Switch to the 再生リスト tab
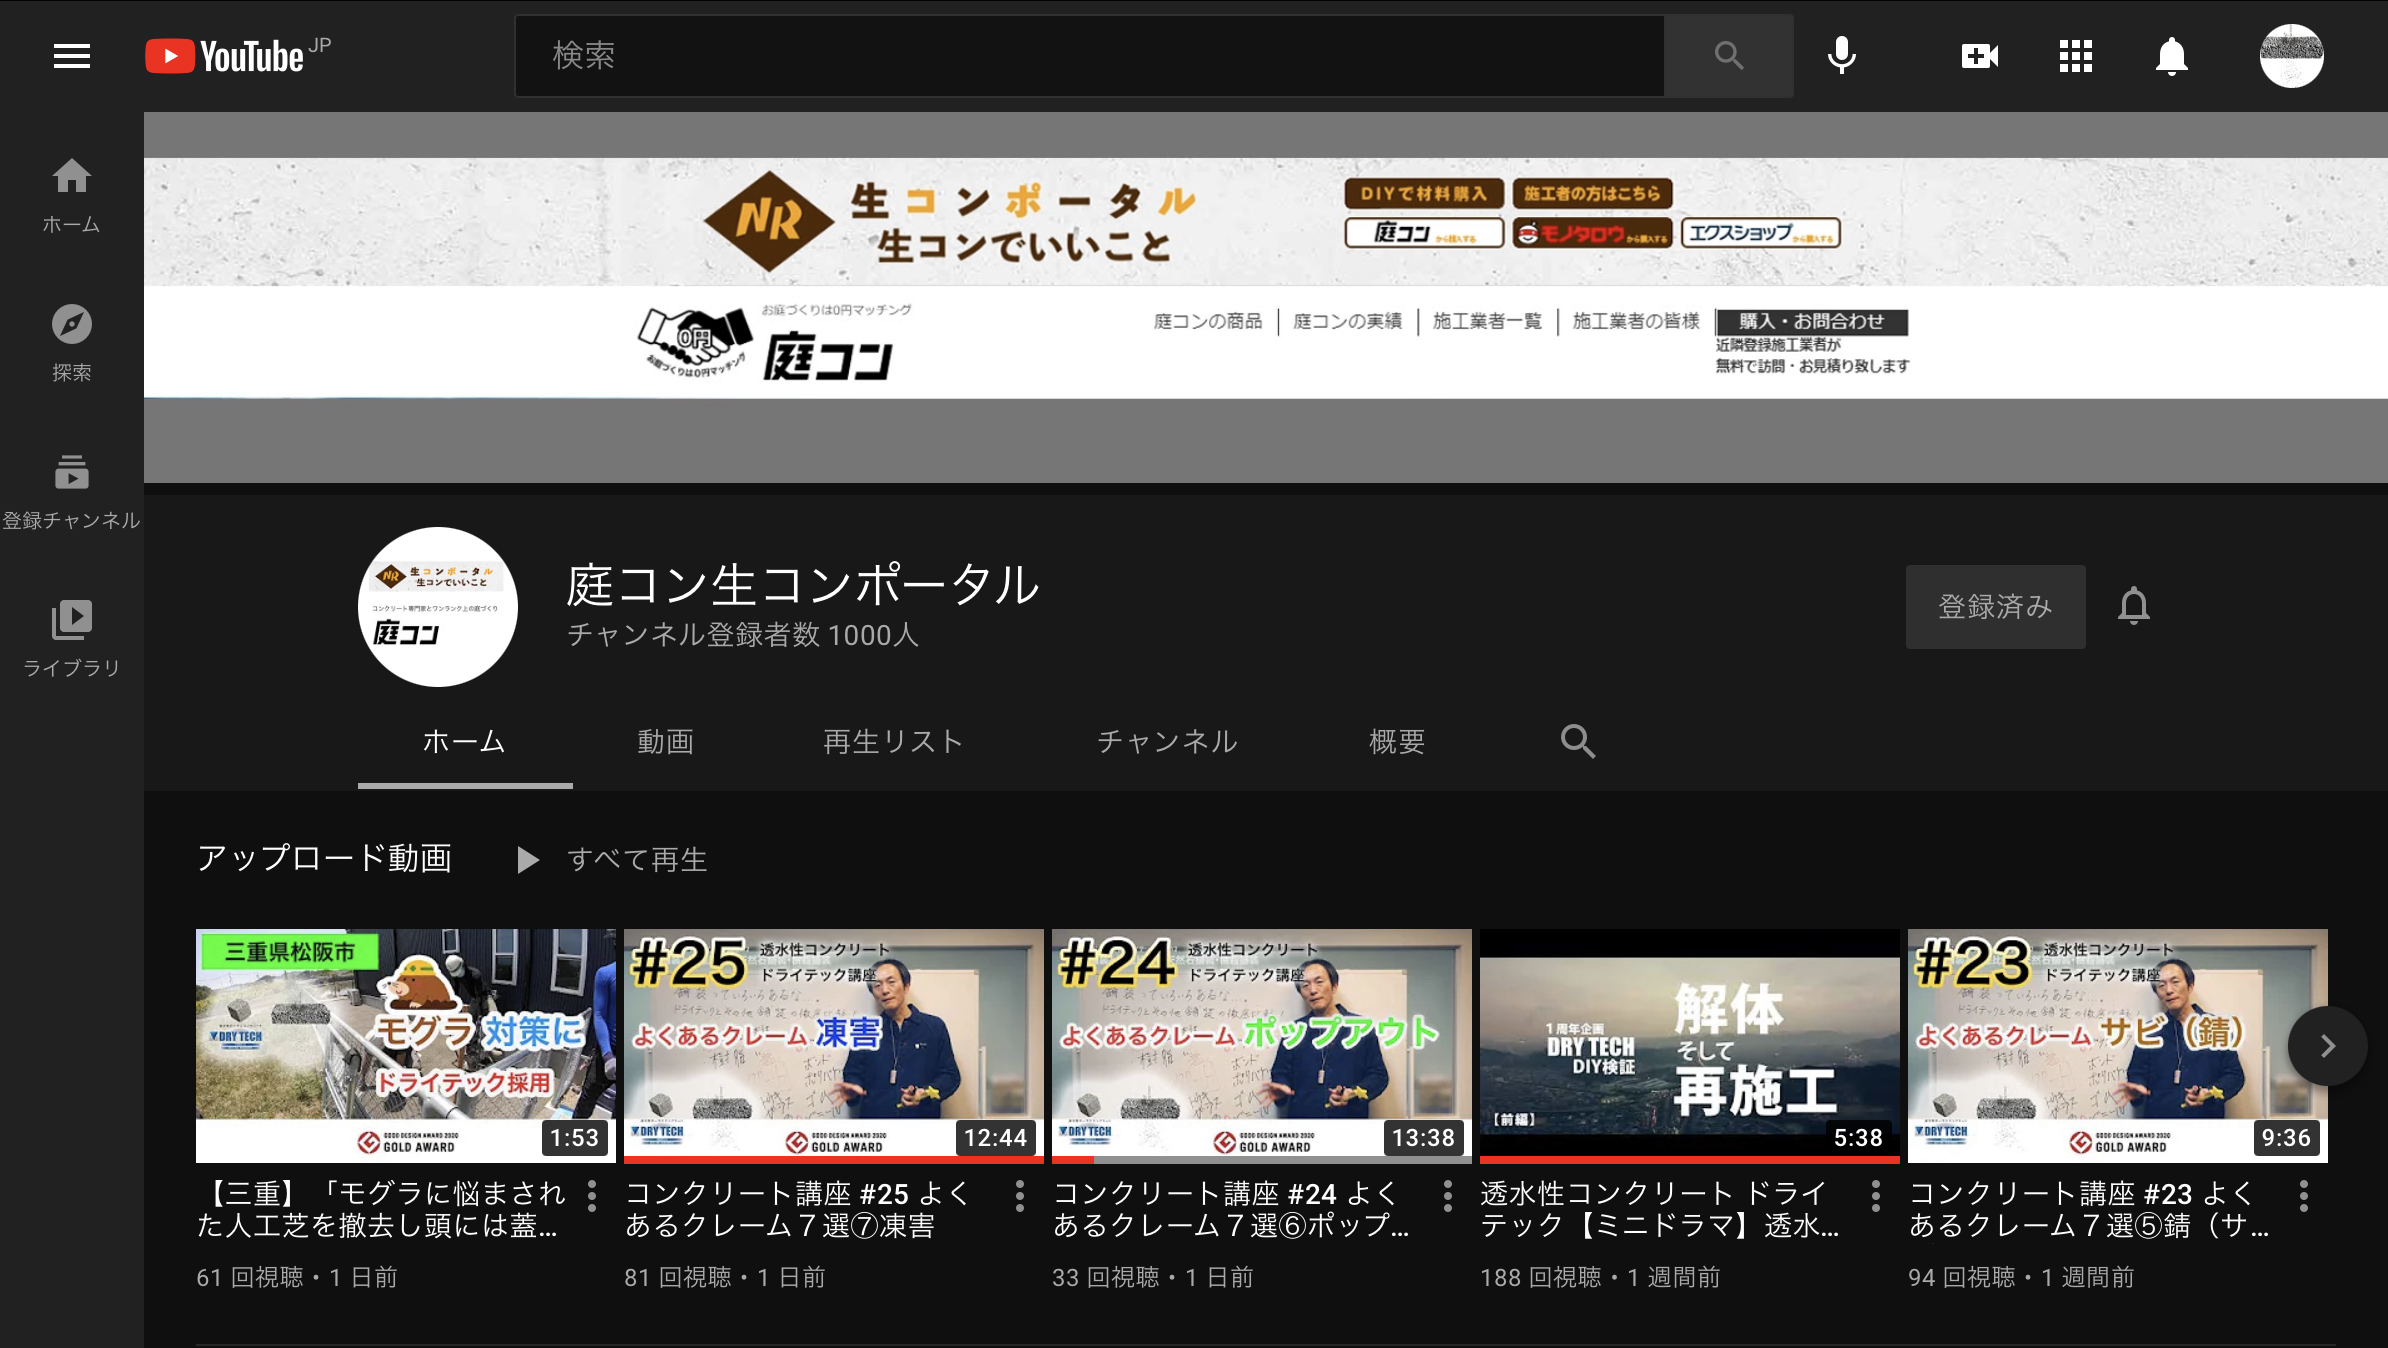 pyautogui.click(x=893, y=742)
